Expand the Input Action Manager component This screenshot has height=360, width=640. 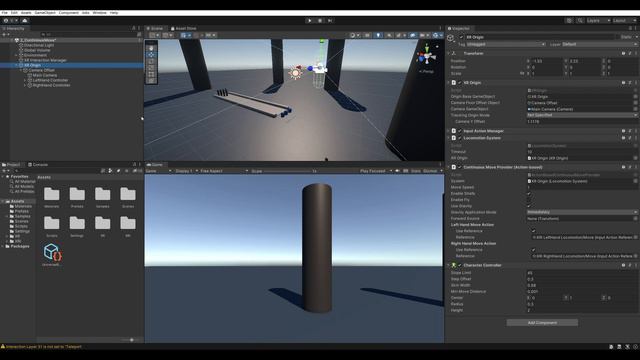[x=449, y=131]
